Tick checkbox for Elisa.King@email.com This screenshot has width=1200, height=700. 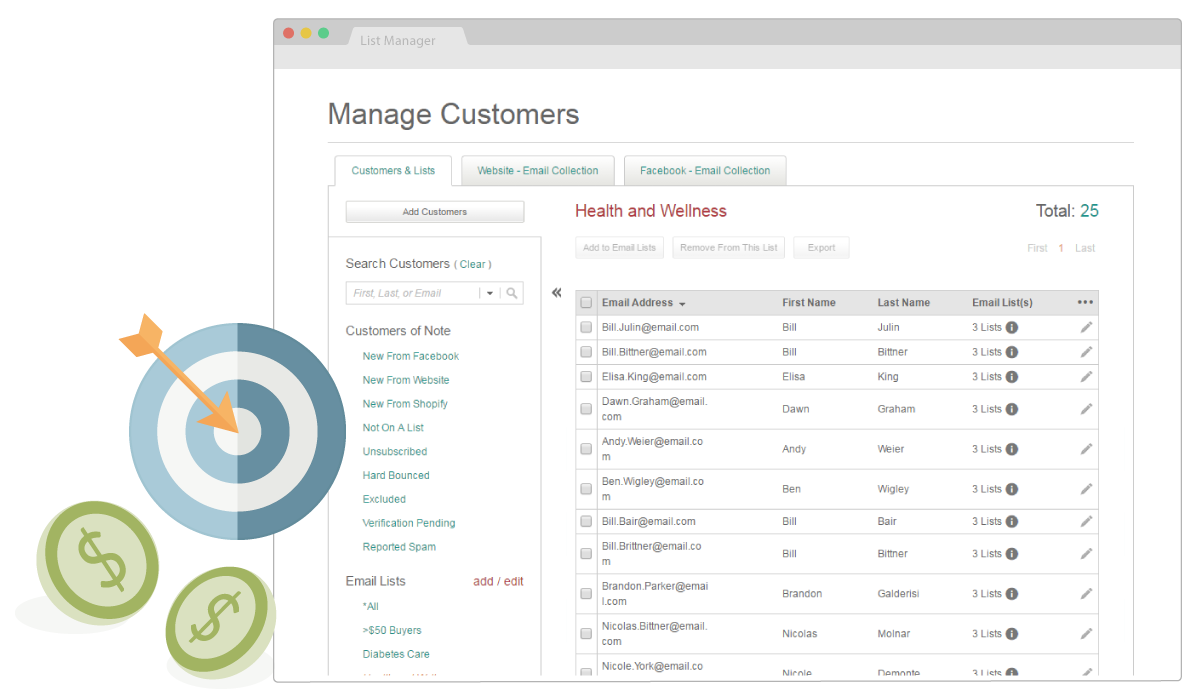[x=586, y=377]
